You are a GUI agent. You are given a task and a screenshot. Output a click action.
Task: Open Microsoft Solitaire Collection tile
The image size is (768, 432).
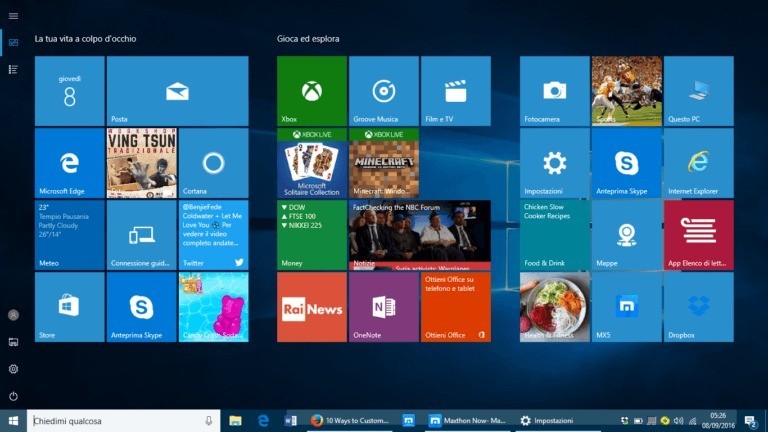(312, 163)
